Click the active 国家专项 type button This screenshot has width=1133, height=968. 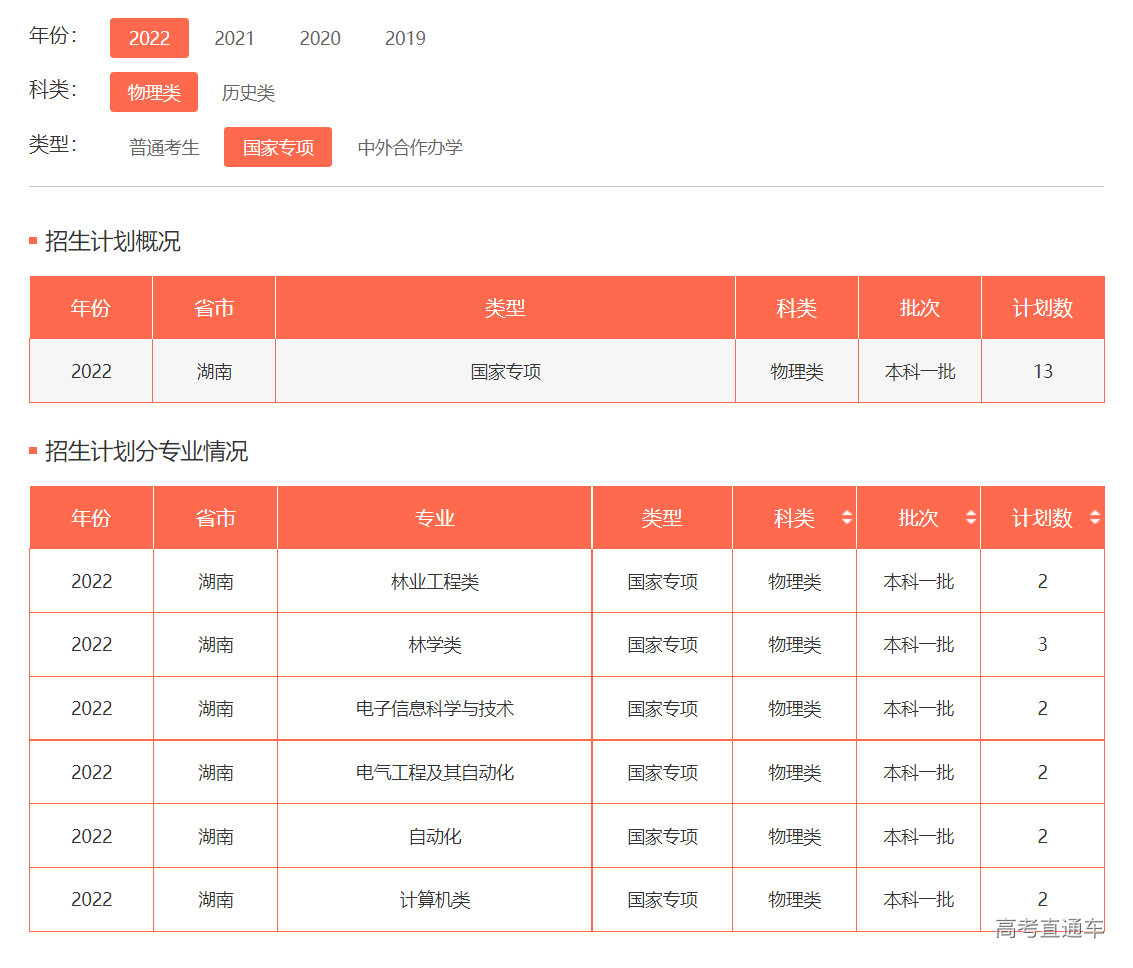pyautogui.click(x=277, y=146)
